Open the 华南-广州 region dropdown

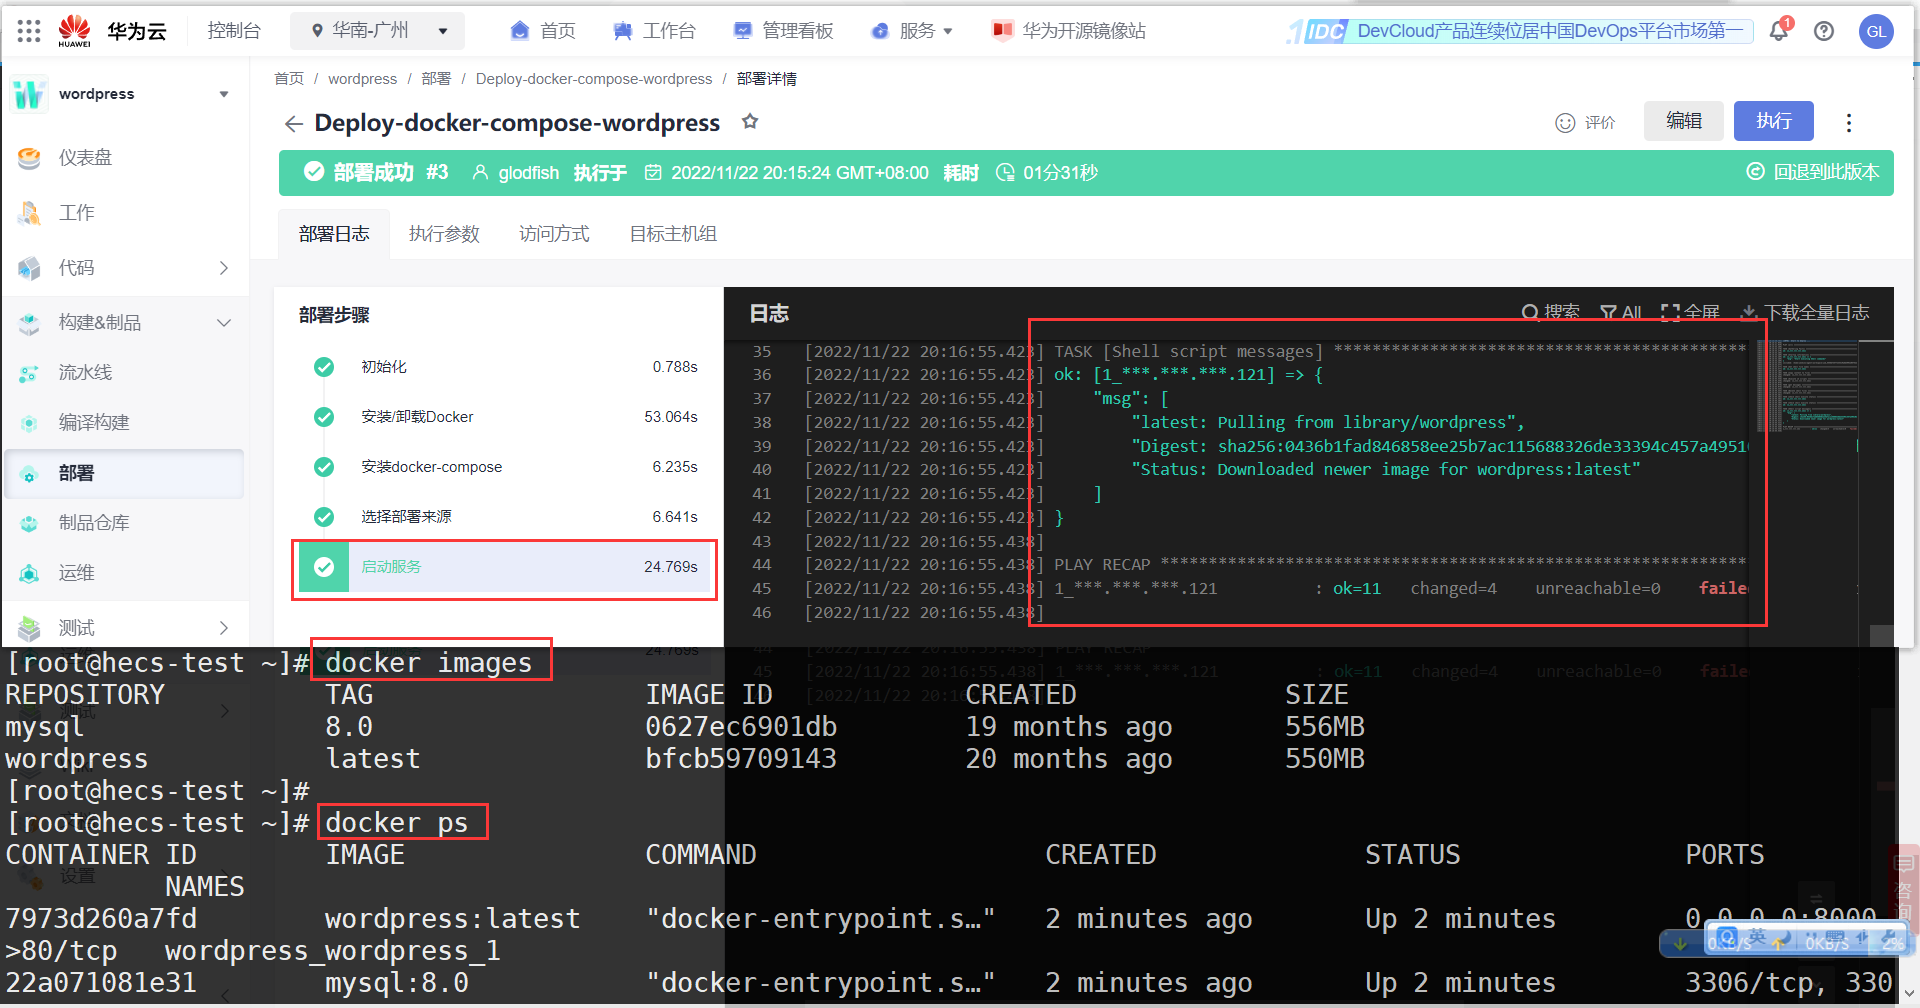click(x=377, y=31)
